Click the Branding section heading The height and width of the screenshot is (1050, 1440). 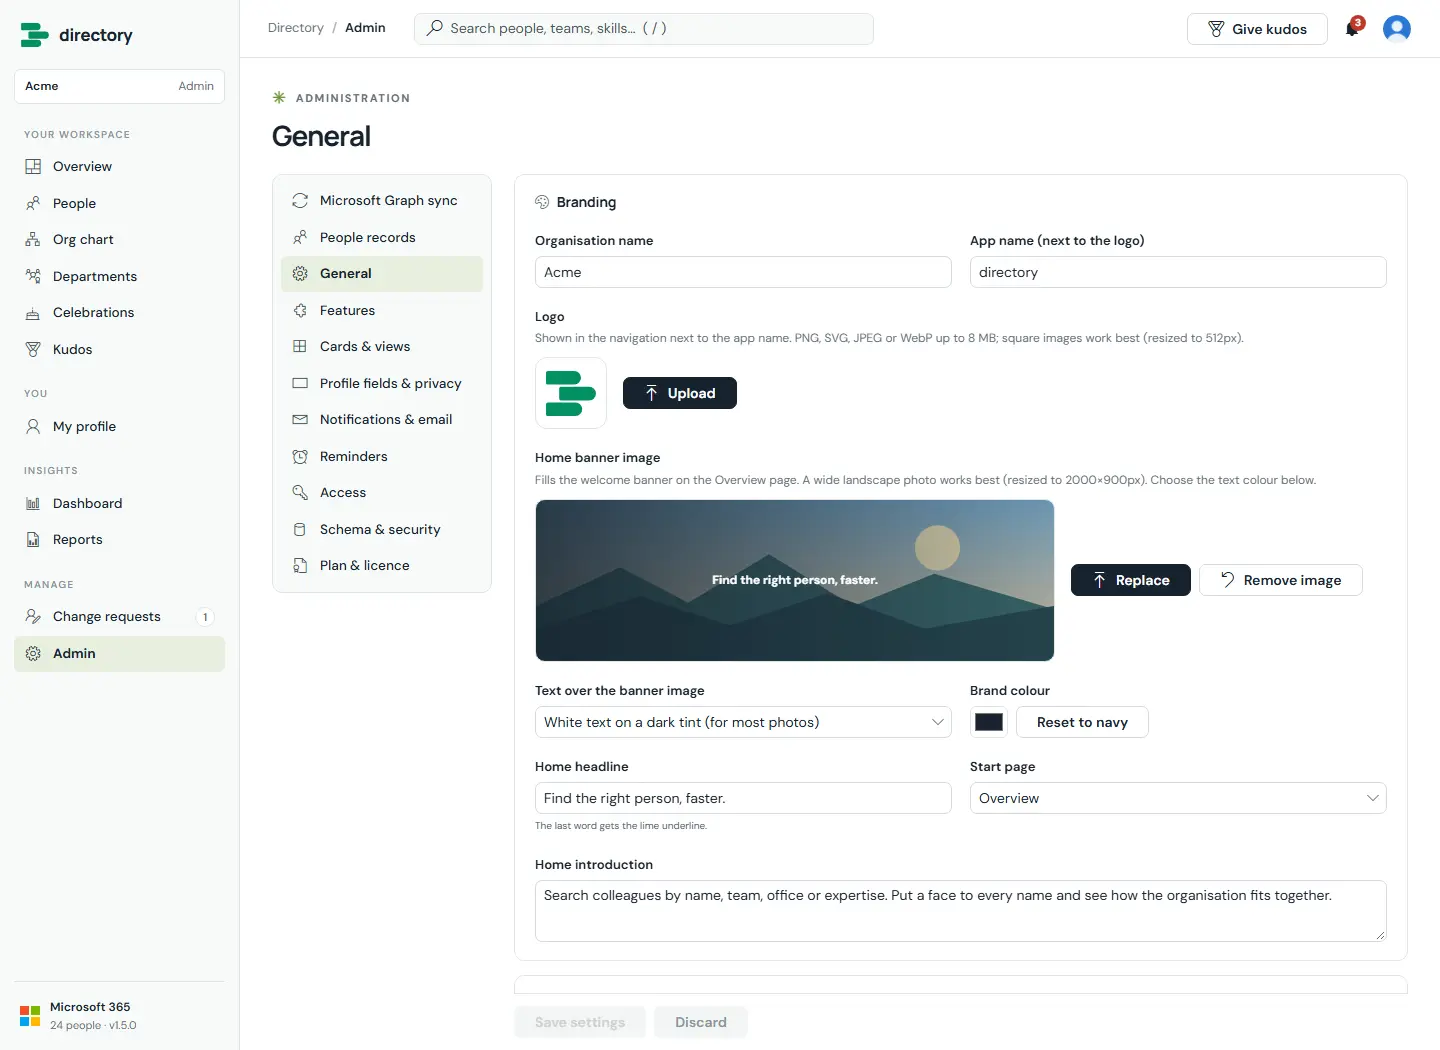pos(586,202)
